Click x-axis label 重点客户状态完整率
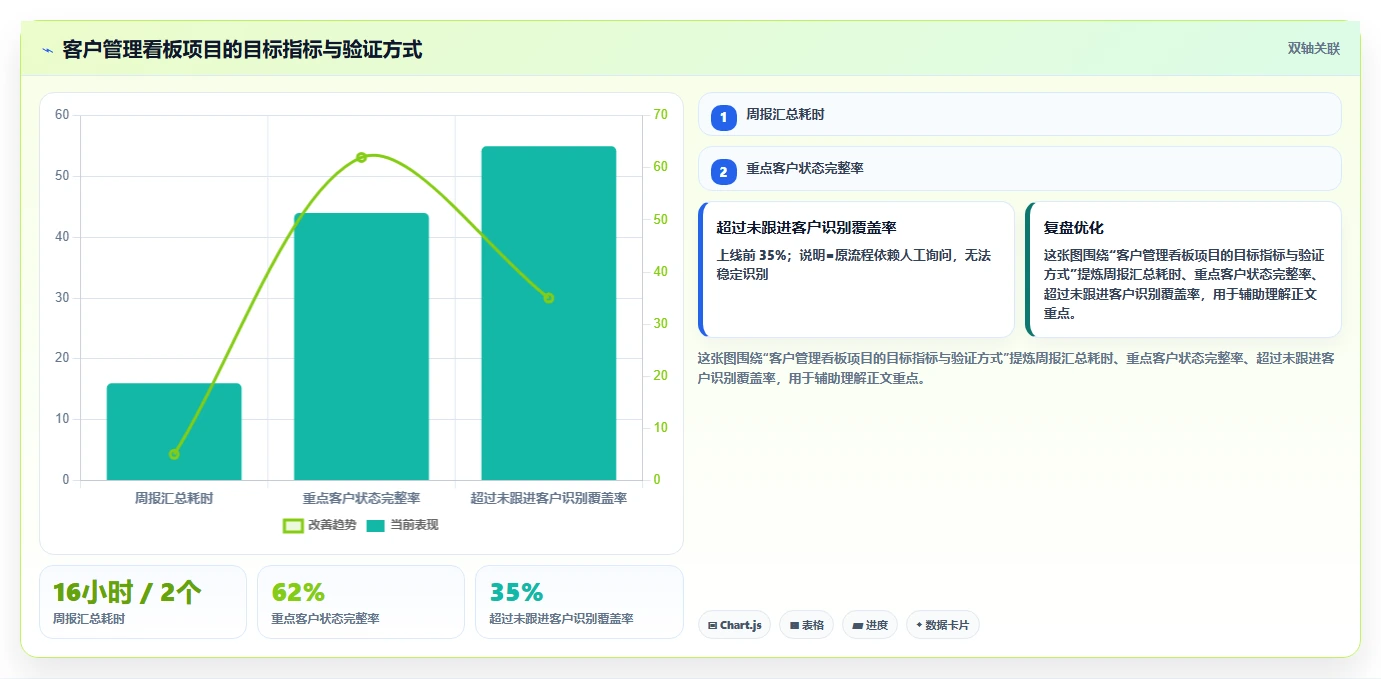 click(x=361, y=497)
